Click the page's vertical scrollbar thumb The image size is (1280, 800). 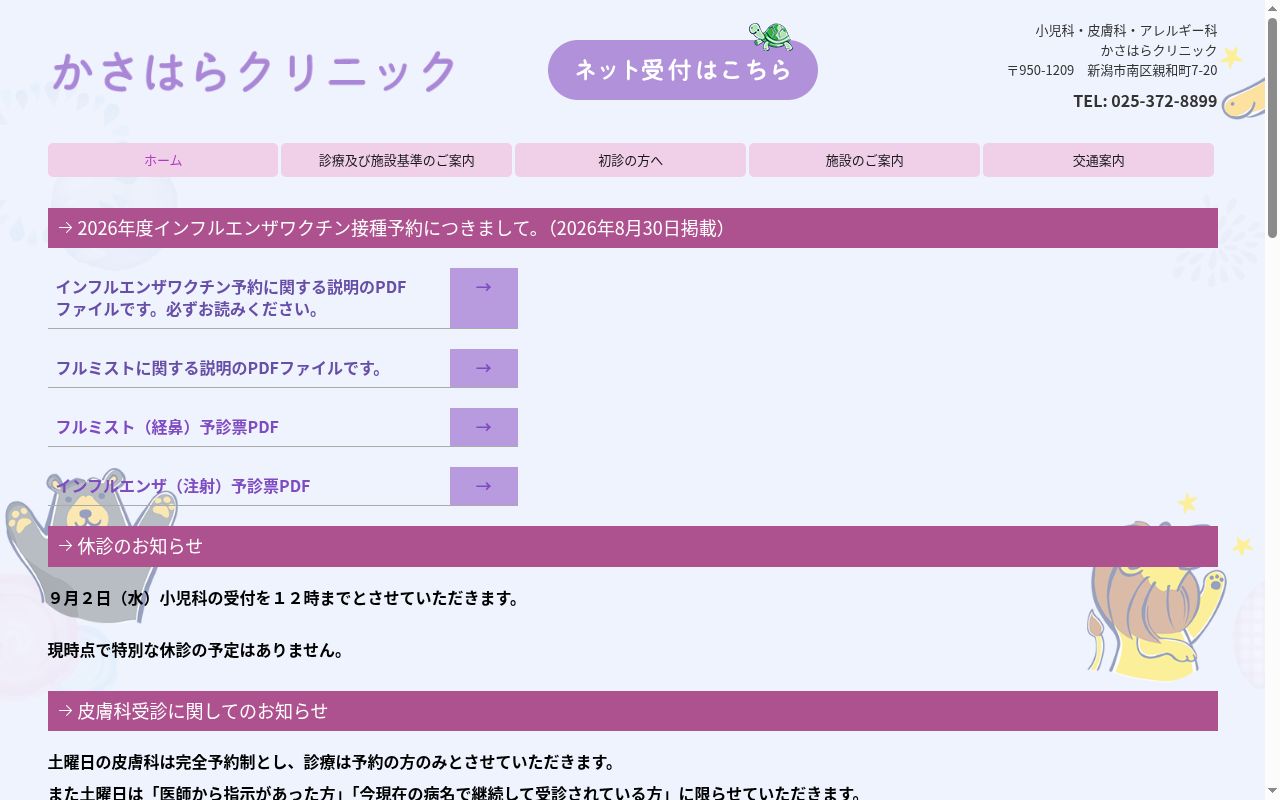1272,128
